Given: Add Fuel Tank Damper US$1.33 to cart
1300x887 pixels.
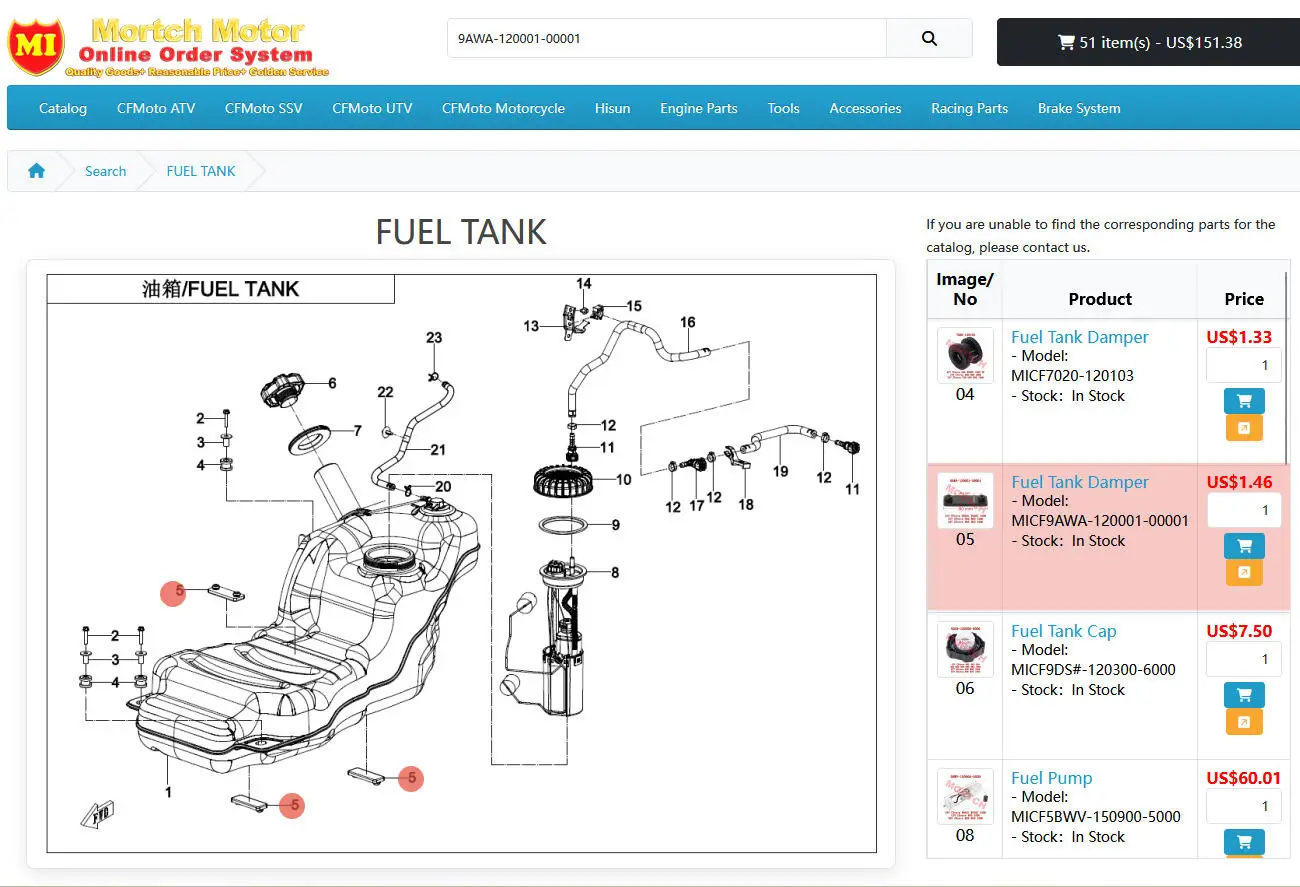Looking at the screenshot, I should coord(1244,401).
